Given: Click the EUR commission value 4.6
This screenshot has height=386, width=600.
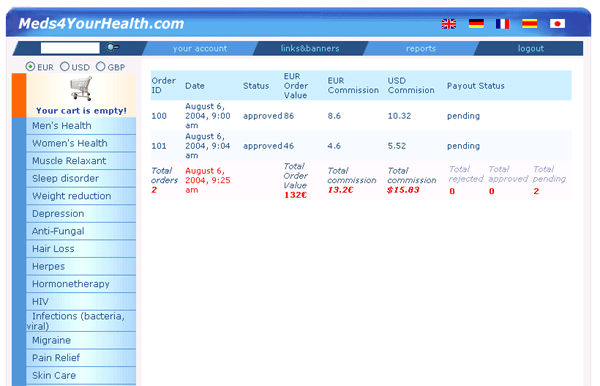Looking at the screenshot, I should (334, 146).
